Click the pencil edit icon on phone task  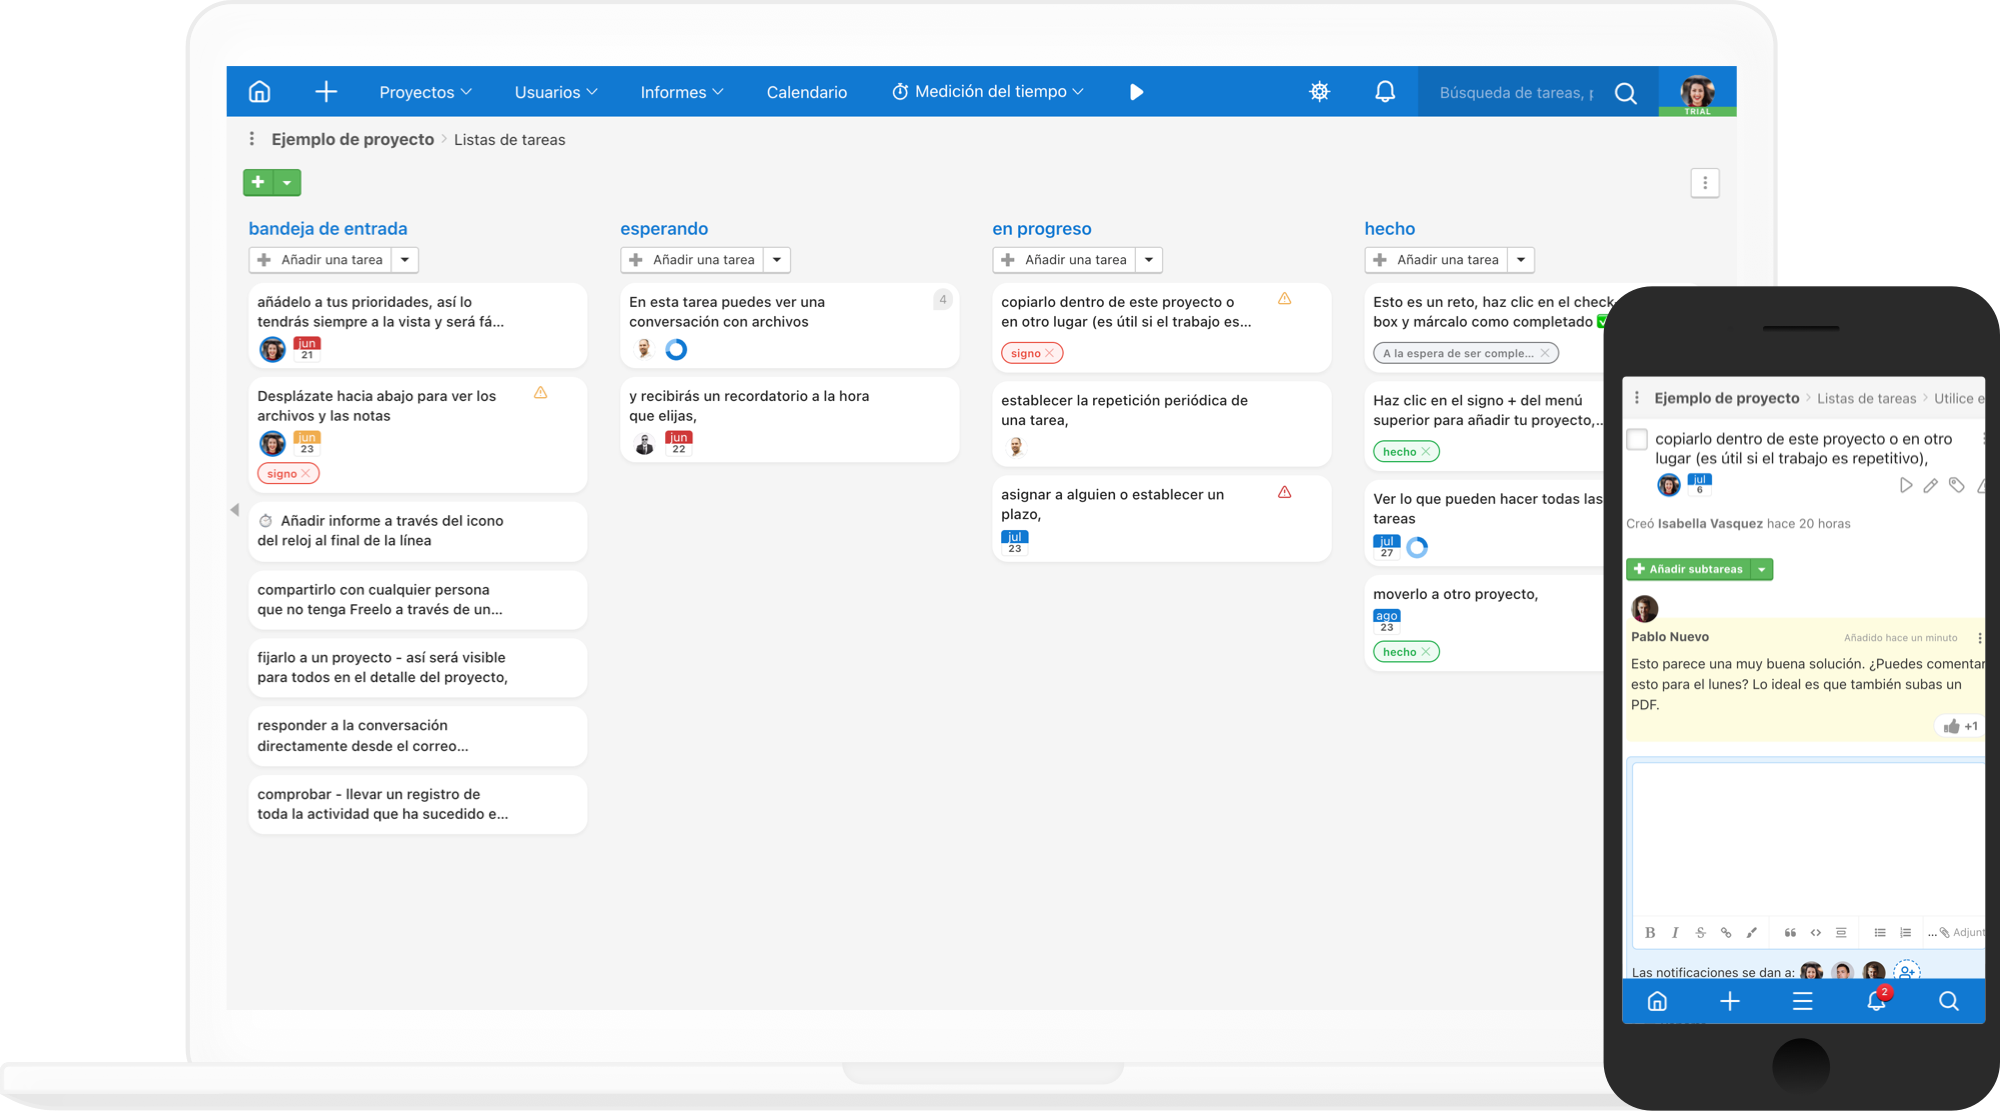coord(1930,485)
